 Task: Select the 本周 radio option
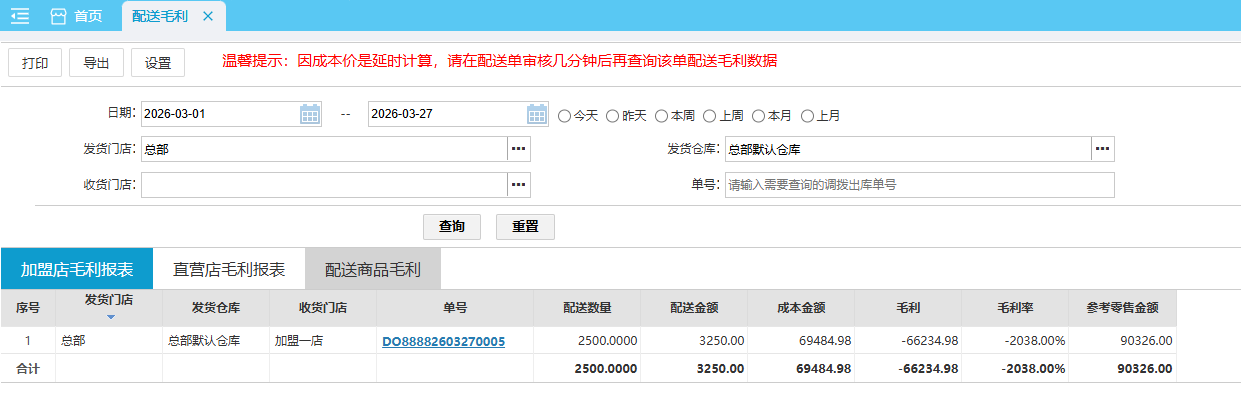(662, 116)
